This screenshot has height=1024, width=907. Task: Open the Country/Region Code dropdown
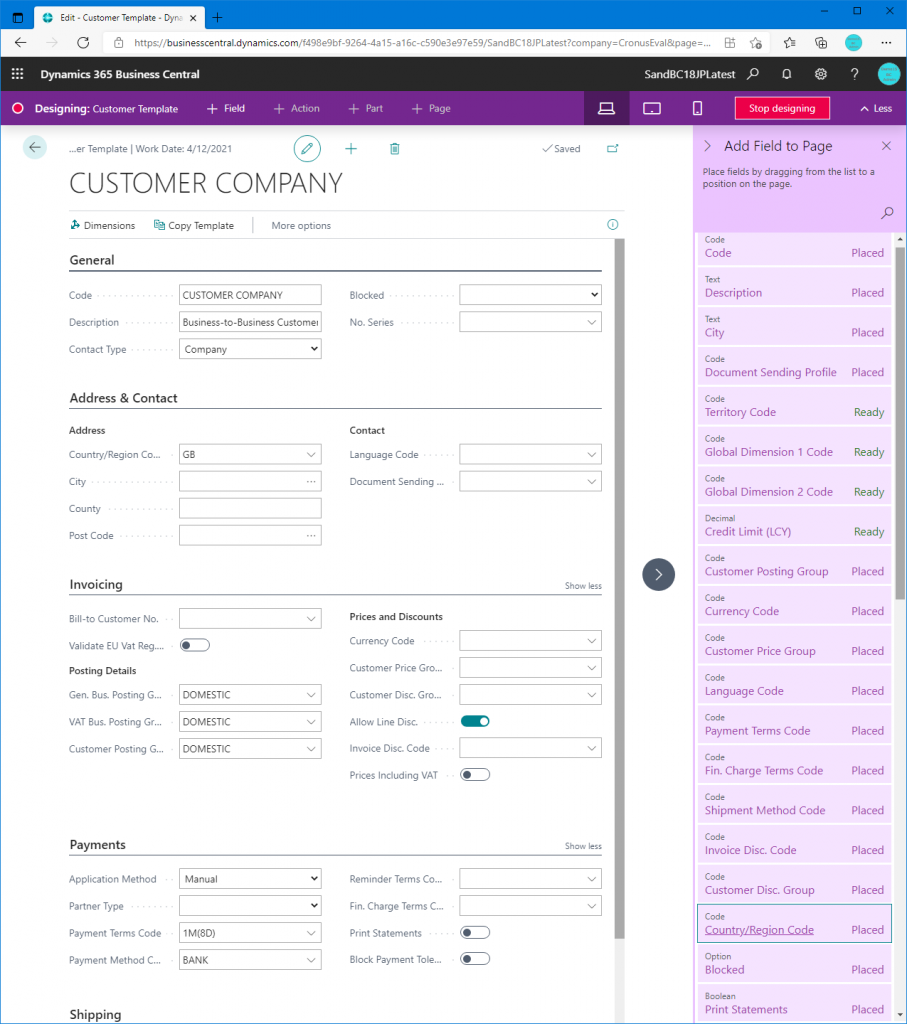pyautogui.click(x=311, y=455)
